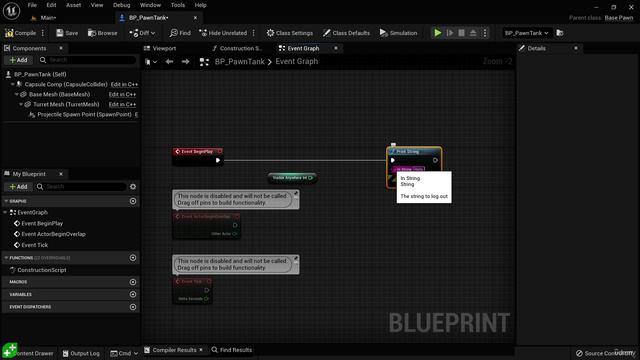Switch to the Viewport tab
The height and width of the screenshot is (360, 640).
click(x=160, y=48)
